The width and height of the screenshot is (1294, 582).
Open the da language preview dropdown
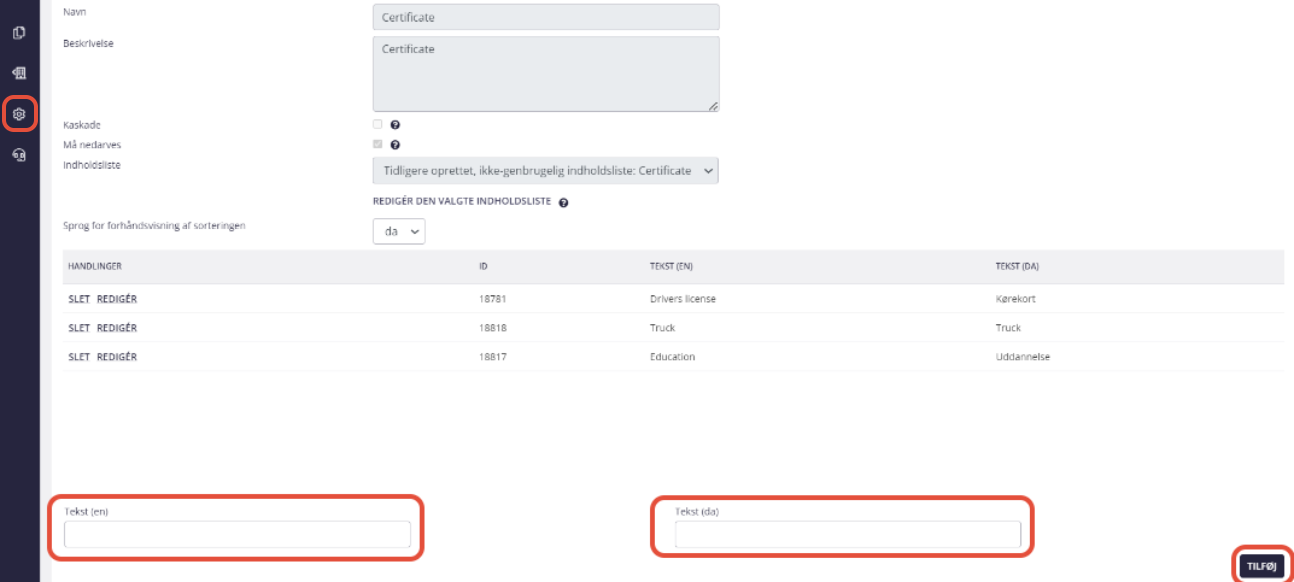399,231
